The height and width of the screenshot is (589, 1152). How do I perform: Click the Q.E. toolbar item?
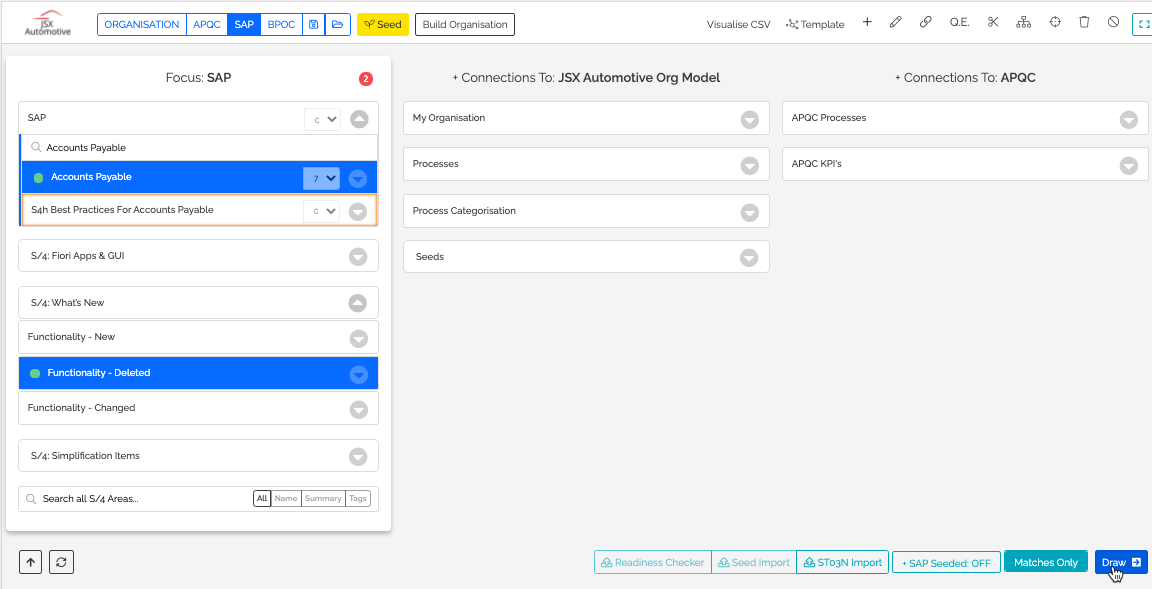[x=959, y=23]
